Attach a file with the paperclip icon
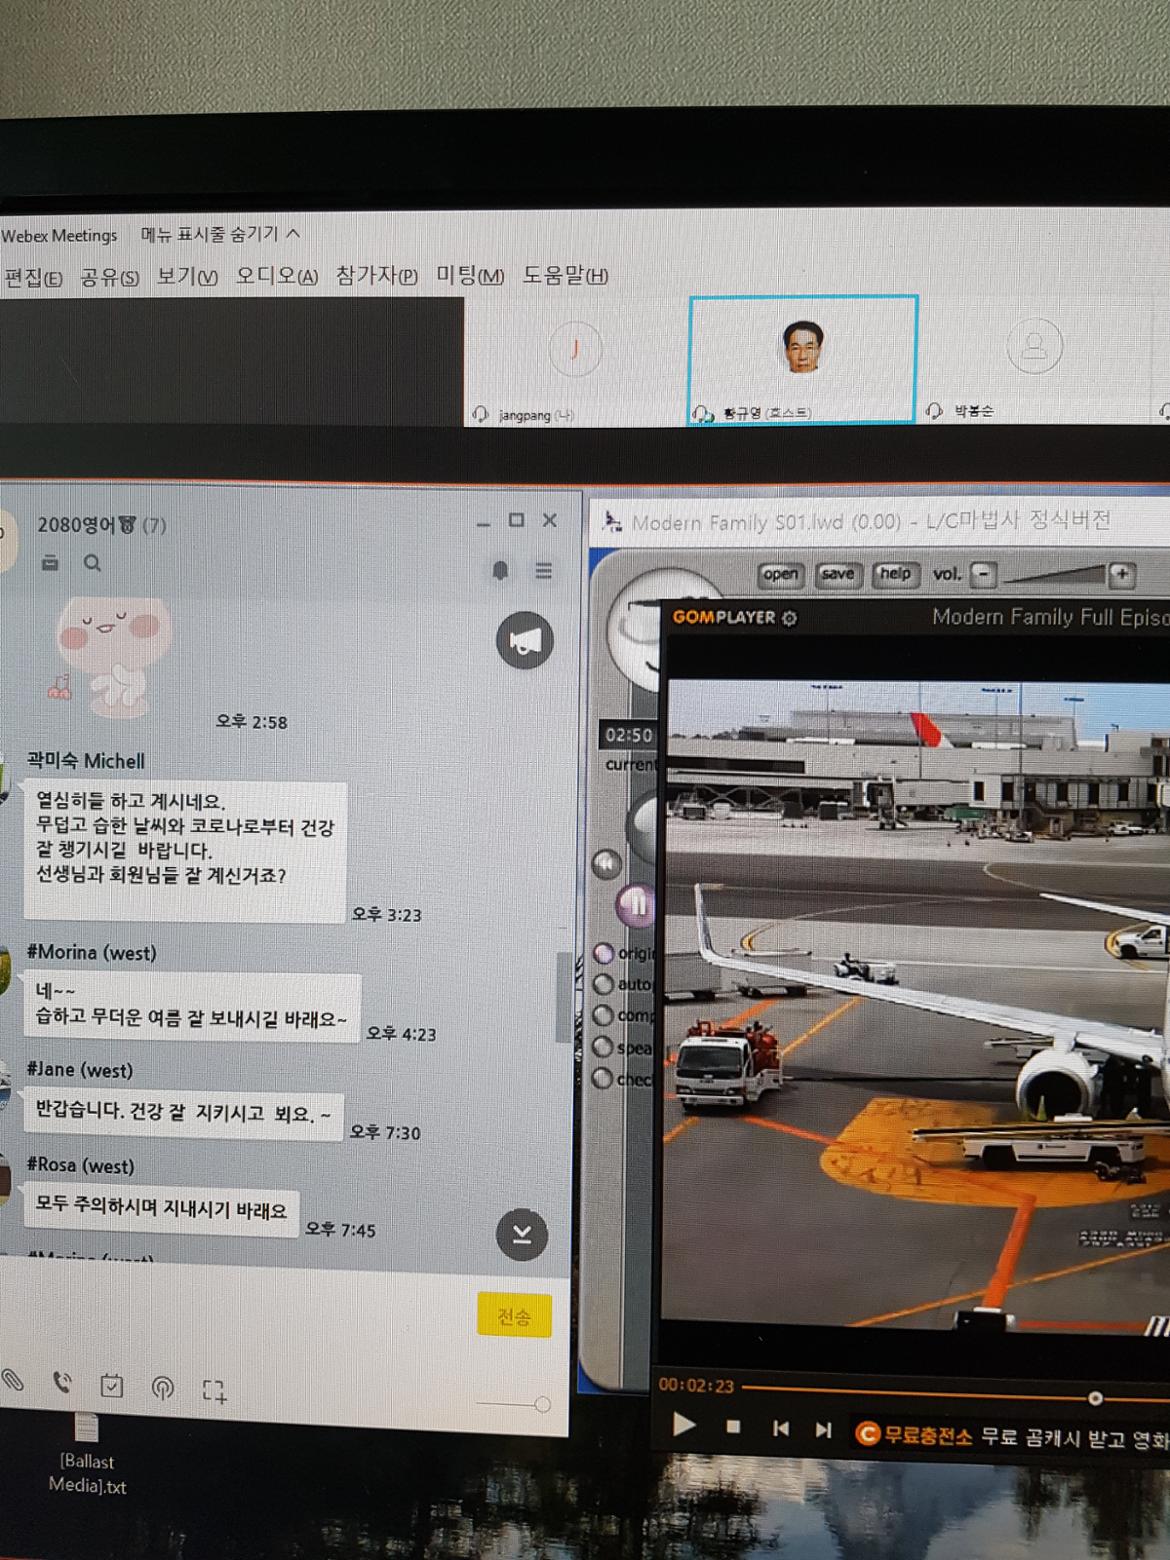 [13, 1381]
